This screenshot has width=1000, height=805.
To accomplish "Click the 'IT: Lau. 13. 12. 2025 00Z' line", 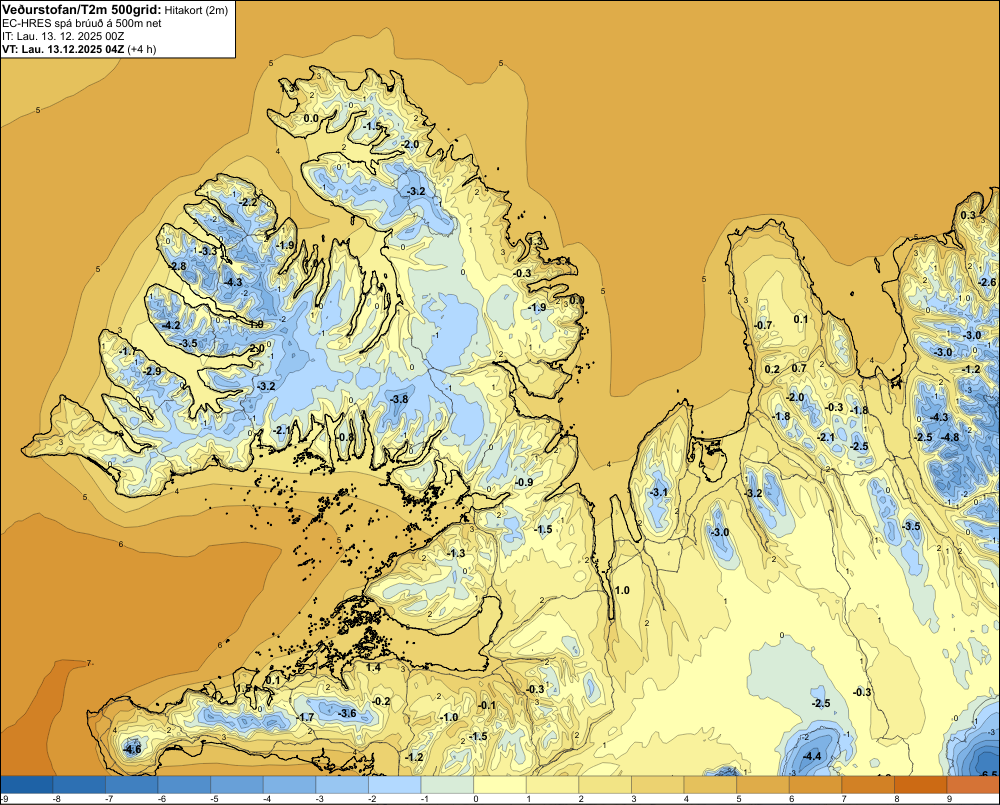I will (x=63, y=36).
